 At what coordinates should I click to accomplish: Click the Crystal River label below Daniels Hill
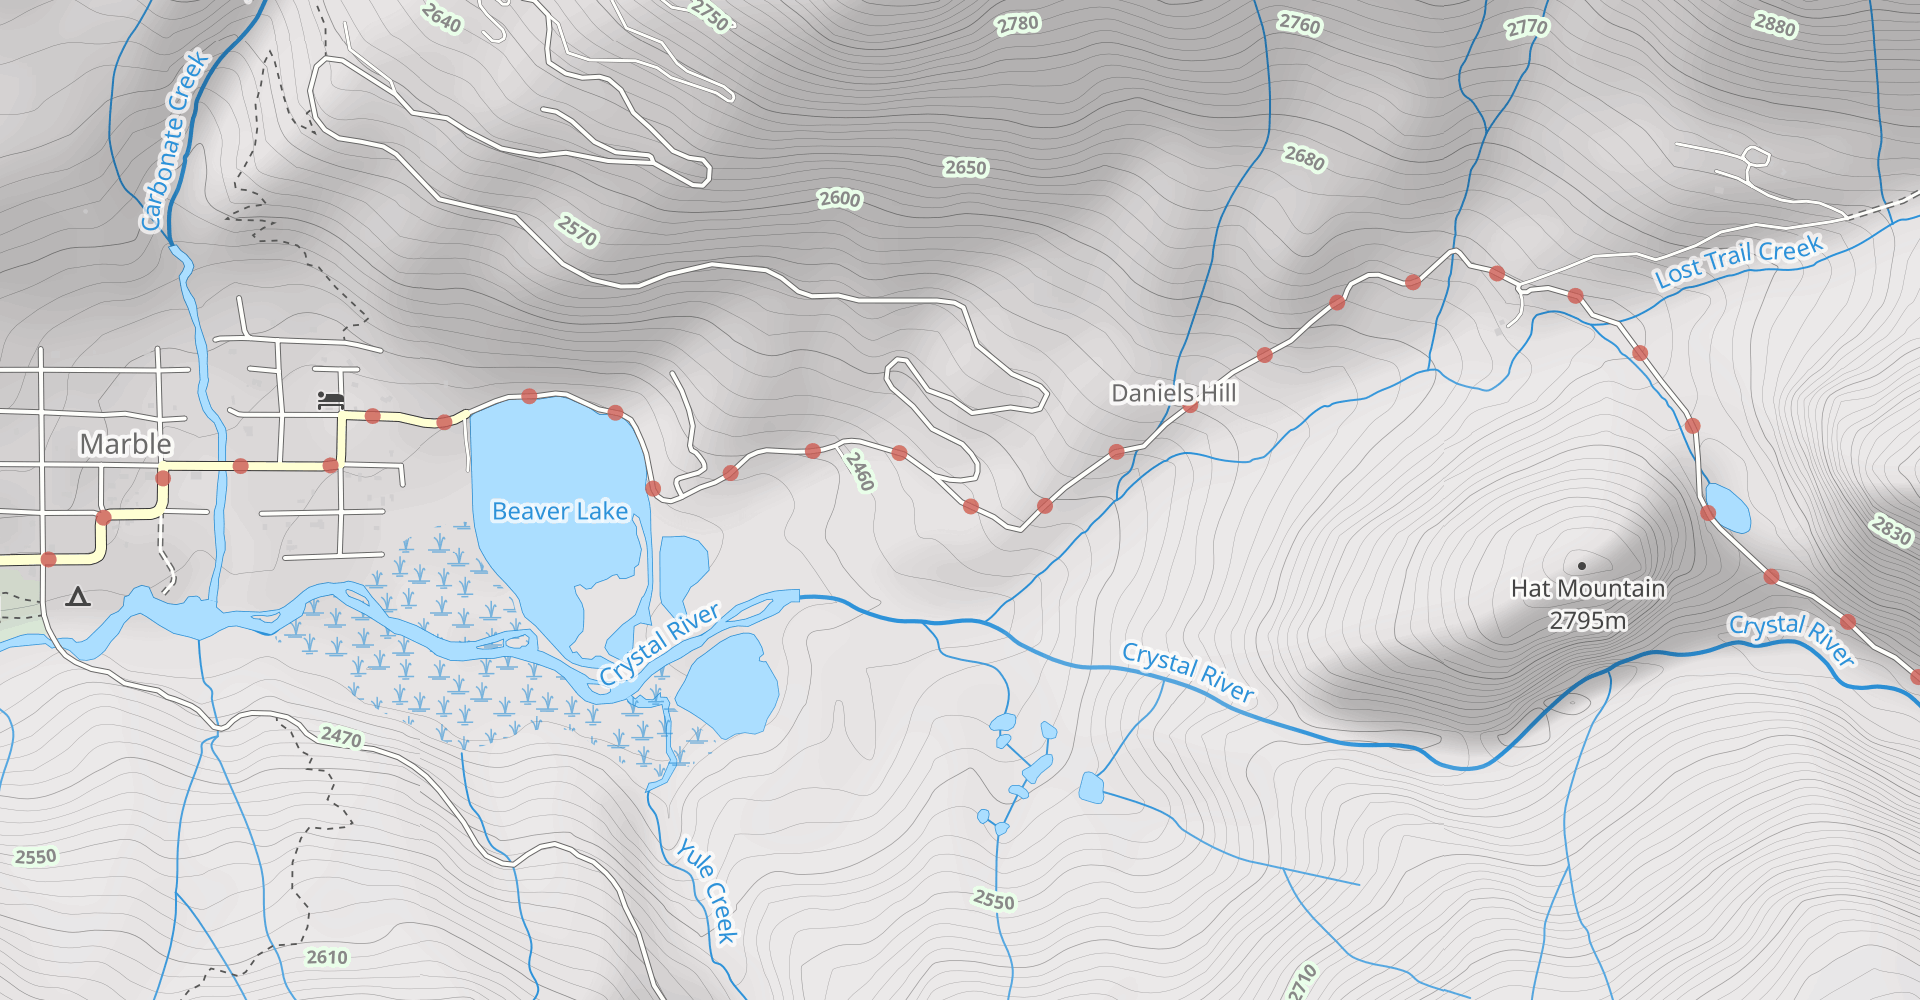click(1188, 673)
